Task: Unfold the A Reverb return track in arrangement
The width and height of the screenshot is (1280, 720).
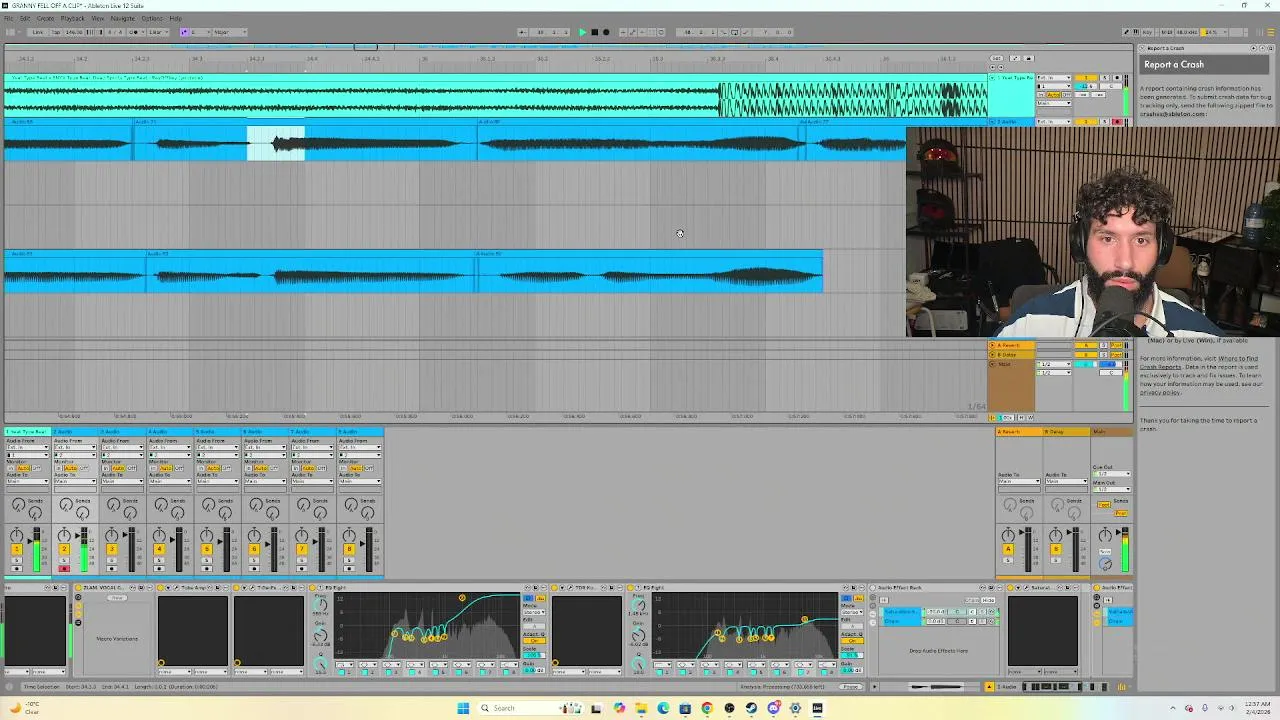Action: 992,345
